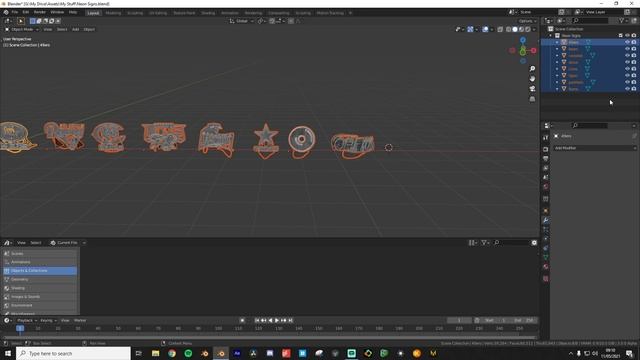Toggle snapping magnet in viewport header

pos(272,21)
